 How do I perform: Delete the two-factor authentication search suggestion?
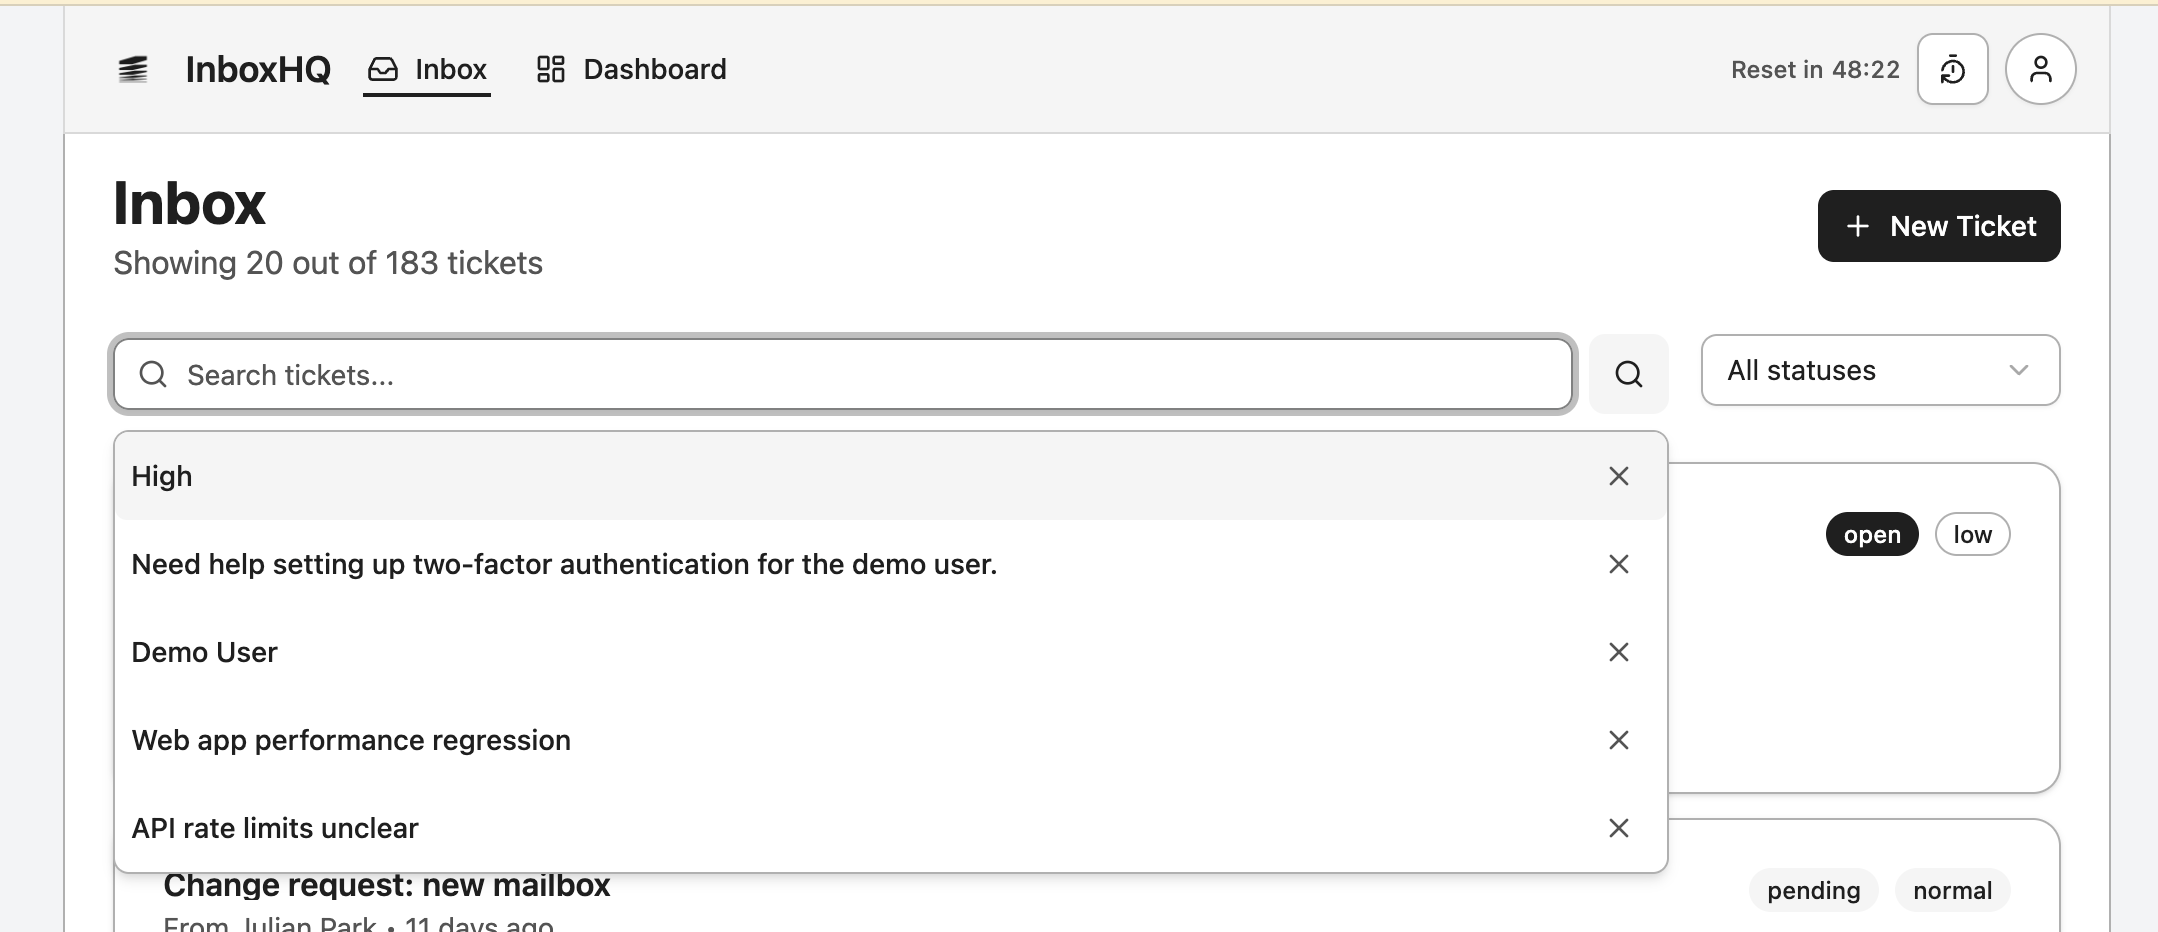coord(1618,564)
